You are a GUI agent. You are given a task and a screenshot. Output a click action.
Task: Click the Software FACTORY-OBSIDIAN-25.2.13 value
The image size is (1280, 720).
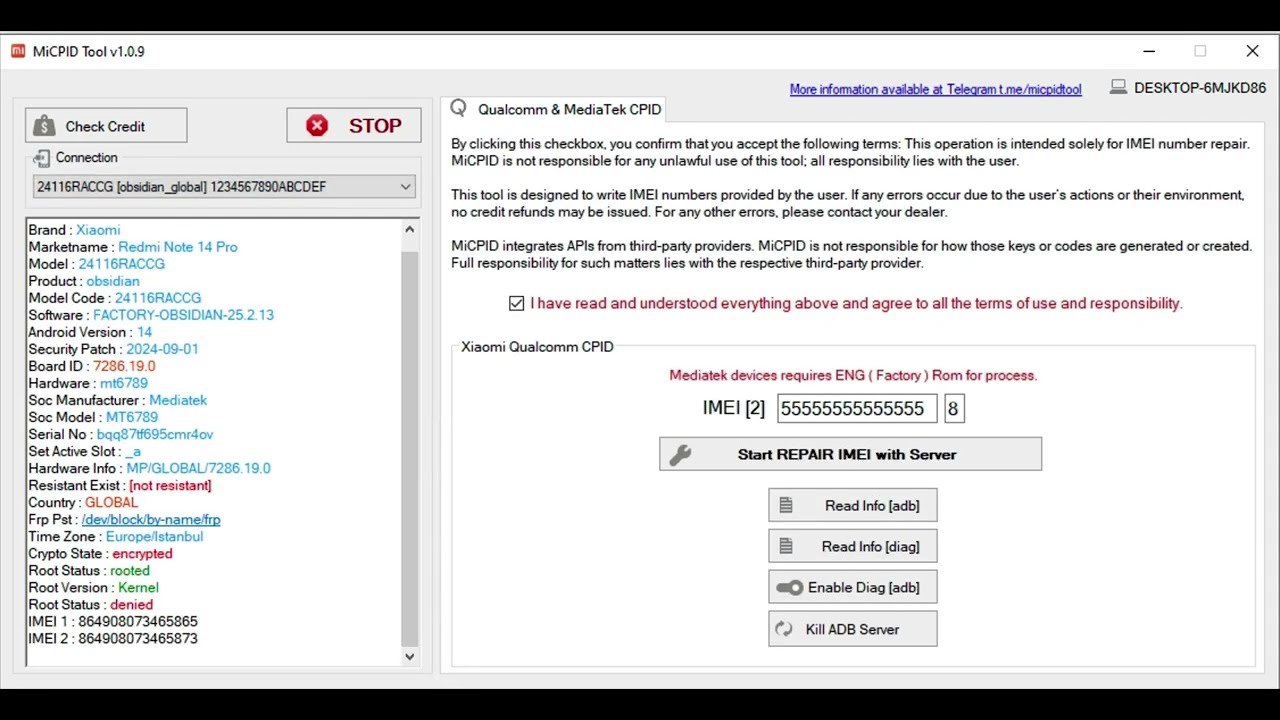coord(183,315)
